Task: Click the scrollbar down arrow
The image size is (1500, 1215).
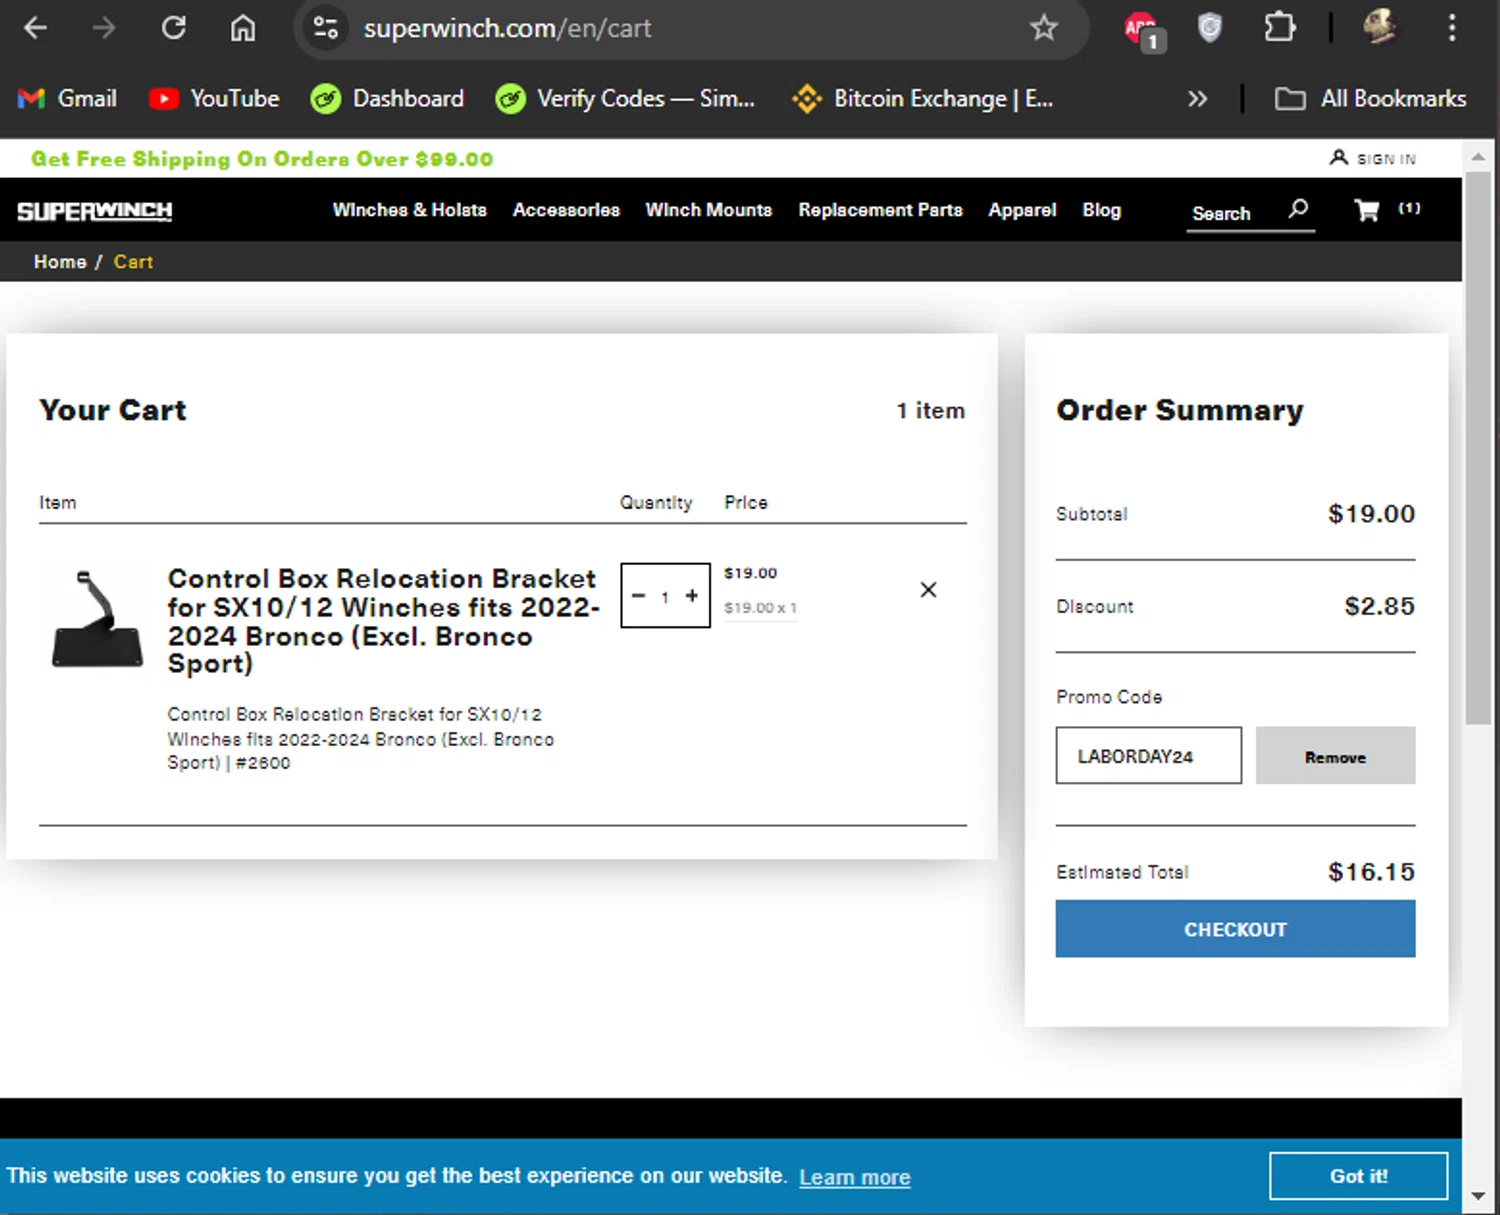Action: [x=1478, y=1196]
